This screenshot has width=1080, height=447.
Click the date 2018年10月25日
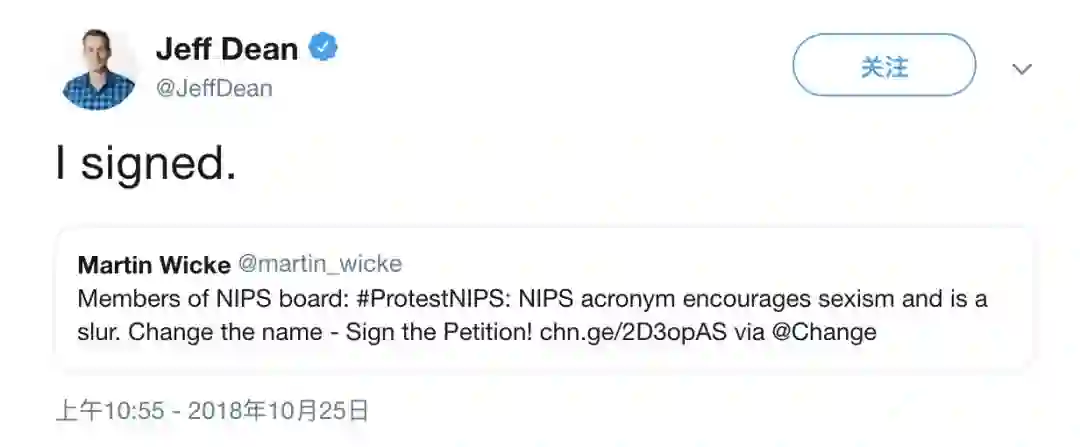point(278,410)
